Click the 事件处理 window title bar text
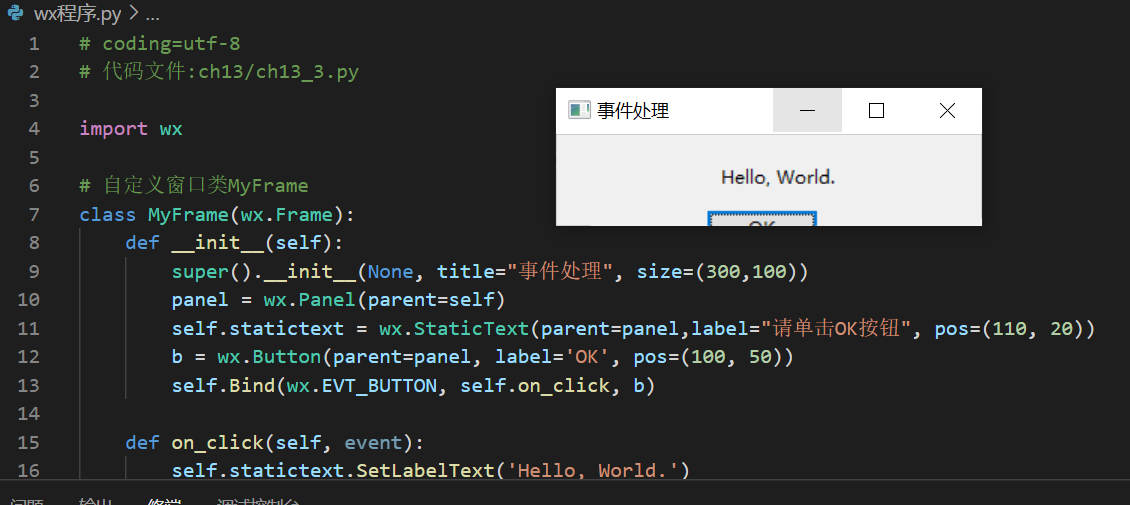 pos(633,110)
